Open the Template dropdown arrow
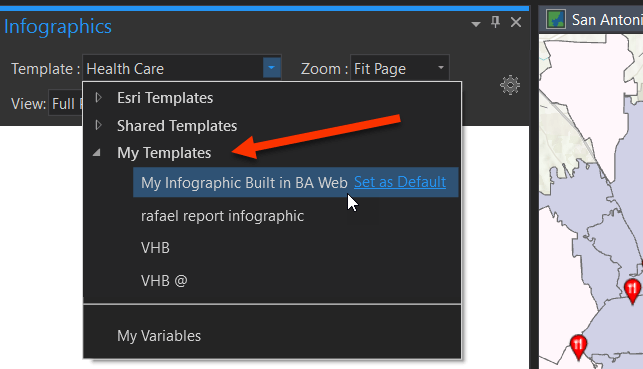 271,68
